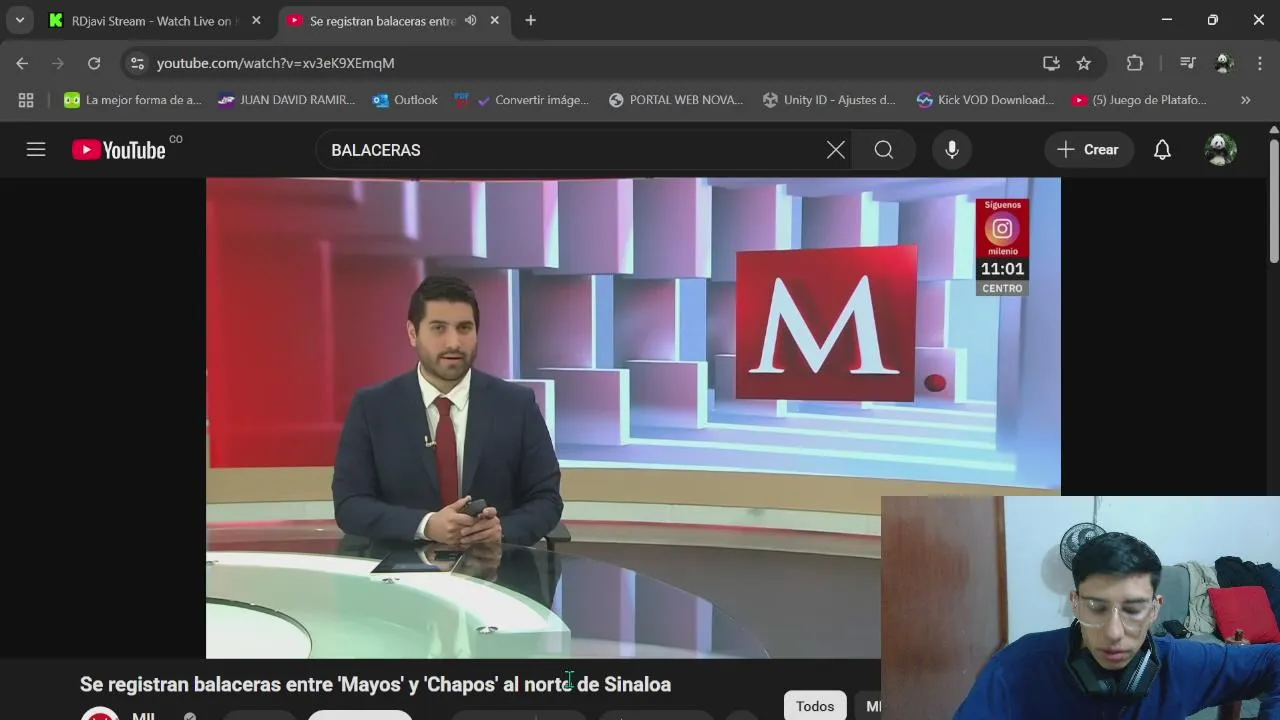1280x720 pixels.
Task: Pause the Milenio news video player
Action: [x=633, y=418]
